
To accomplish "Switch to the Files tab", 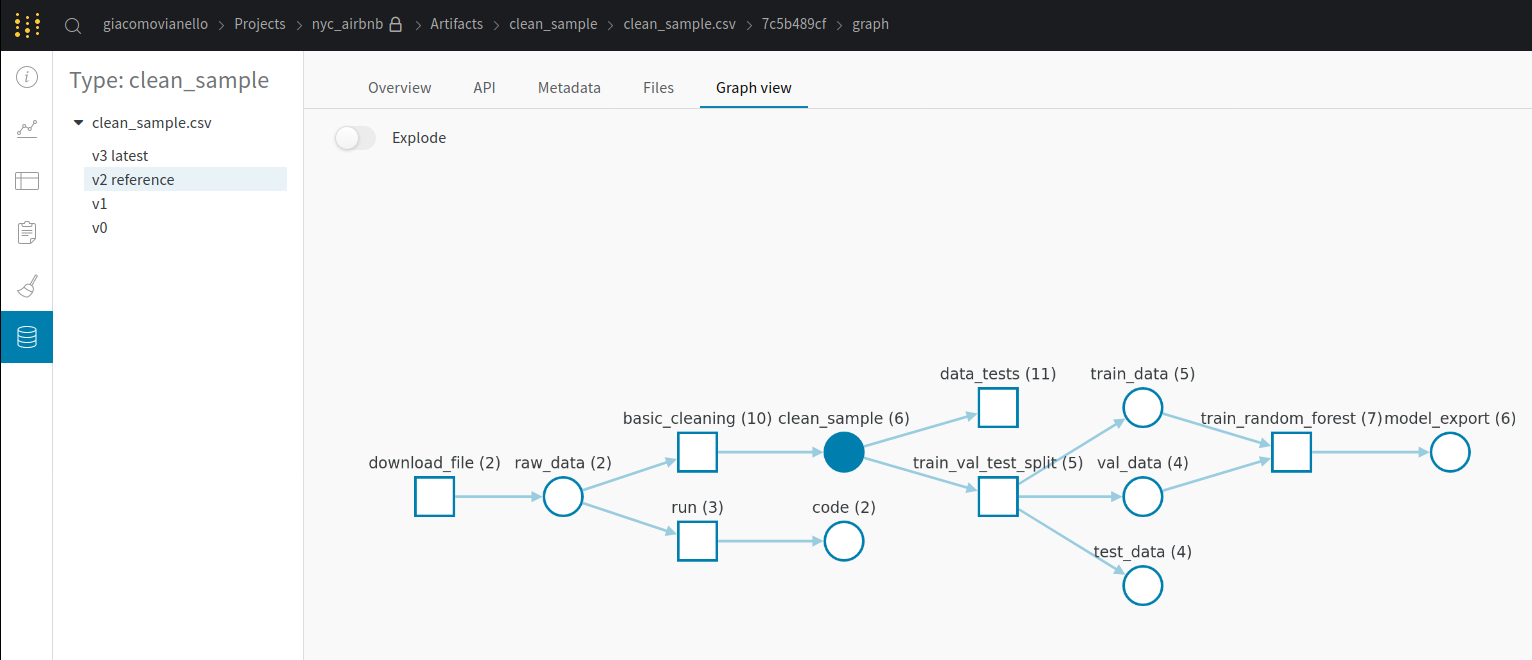I will [x=658, y=88].
